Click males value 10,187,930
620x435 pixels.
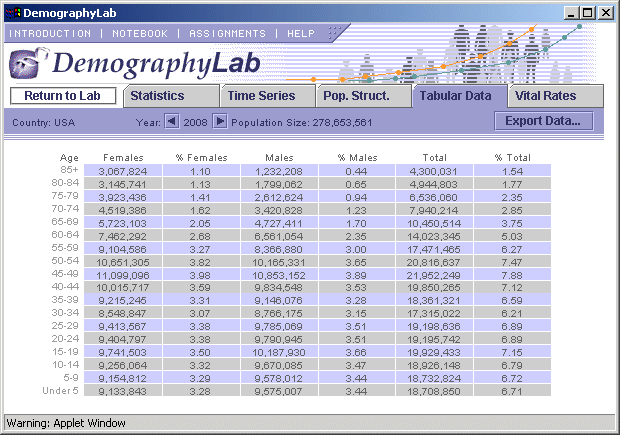coord(279,353)
